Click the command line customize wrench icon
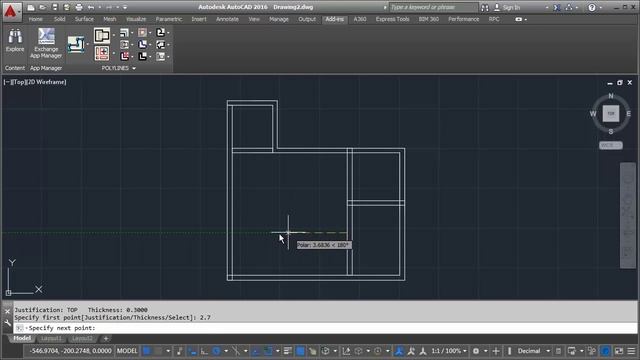 [7, 323]
